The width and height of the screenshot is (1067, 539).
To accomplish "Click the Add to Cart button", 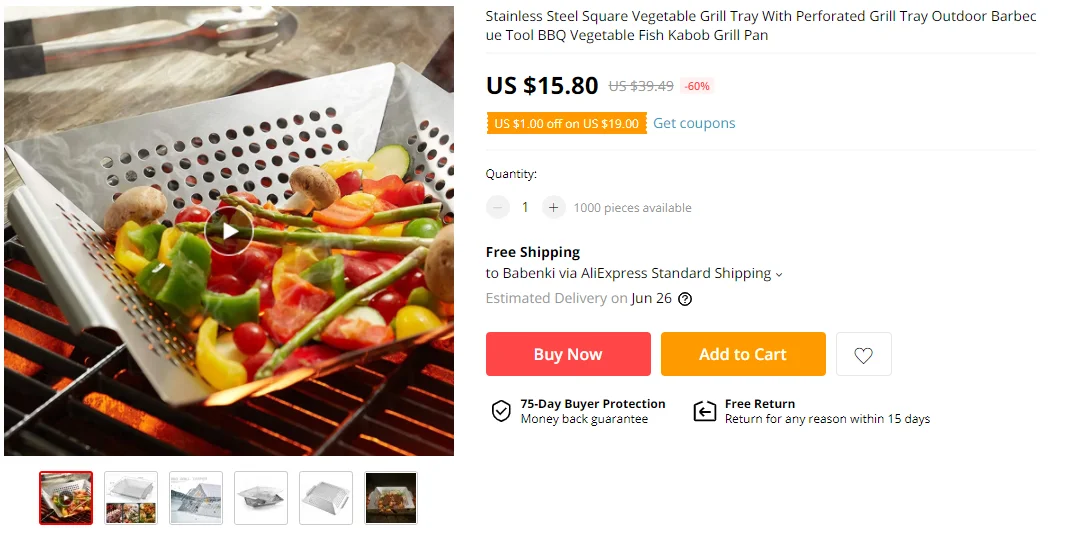I will [743, 354].
